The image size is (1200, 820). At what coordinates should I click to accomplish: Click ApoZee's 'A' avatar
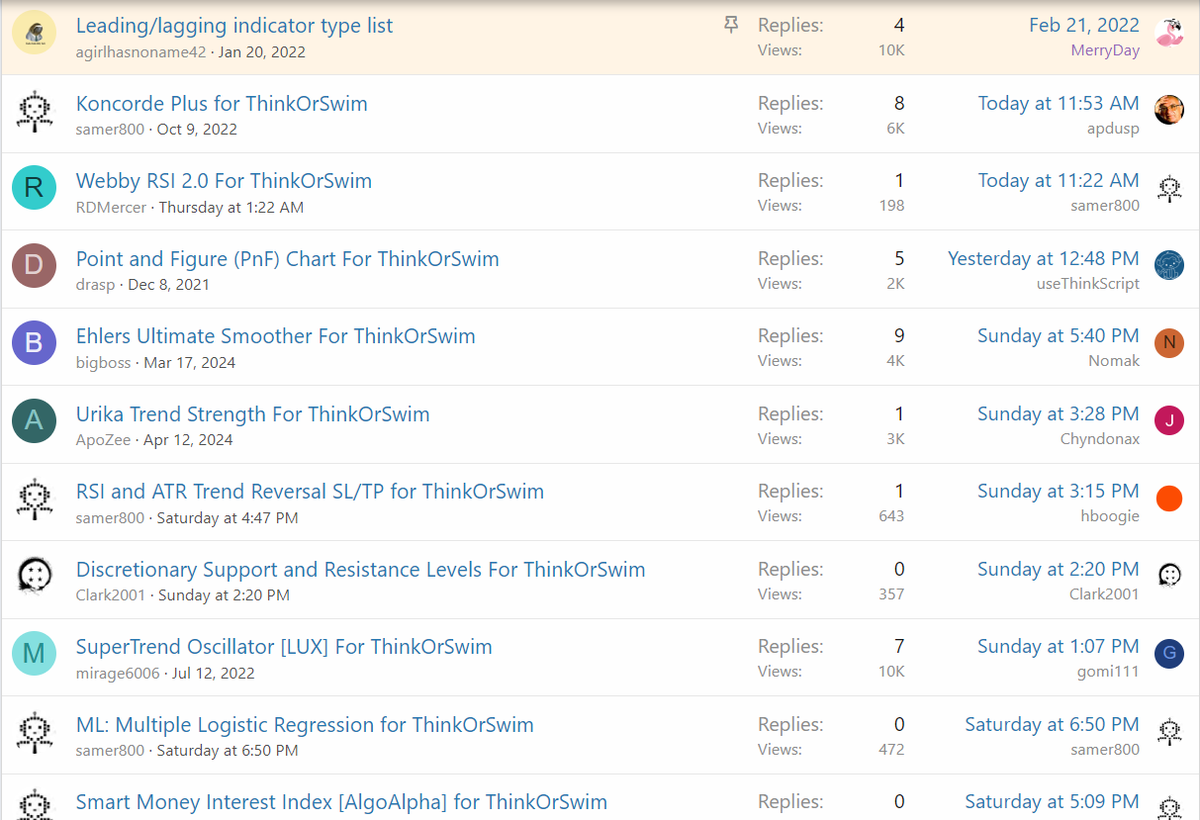(x=34, y=420)
